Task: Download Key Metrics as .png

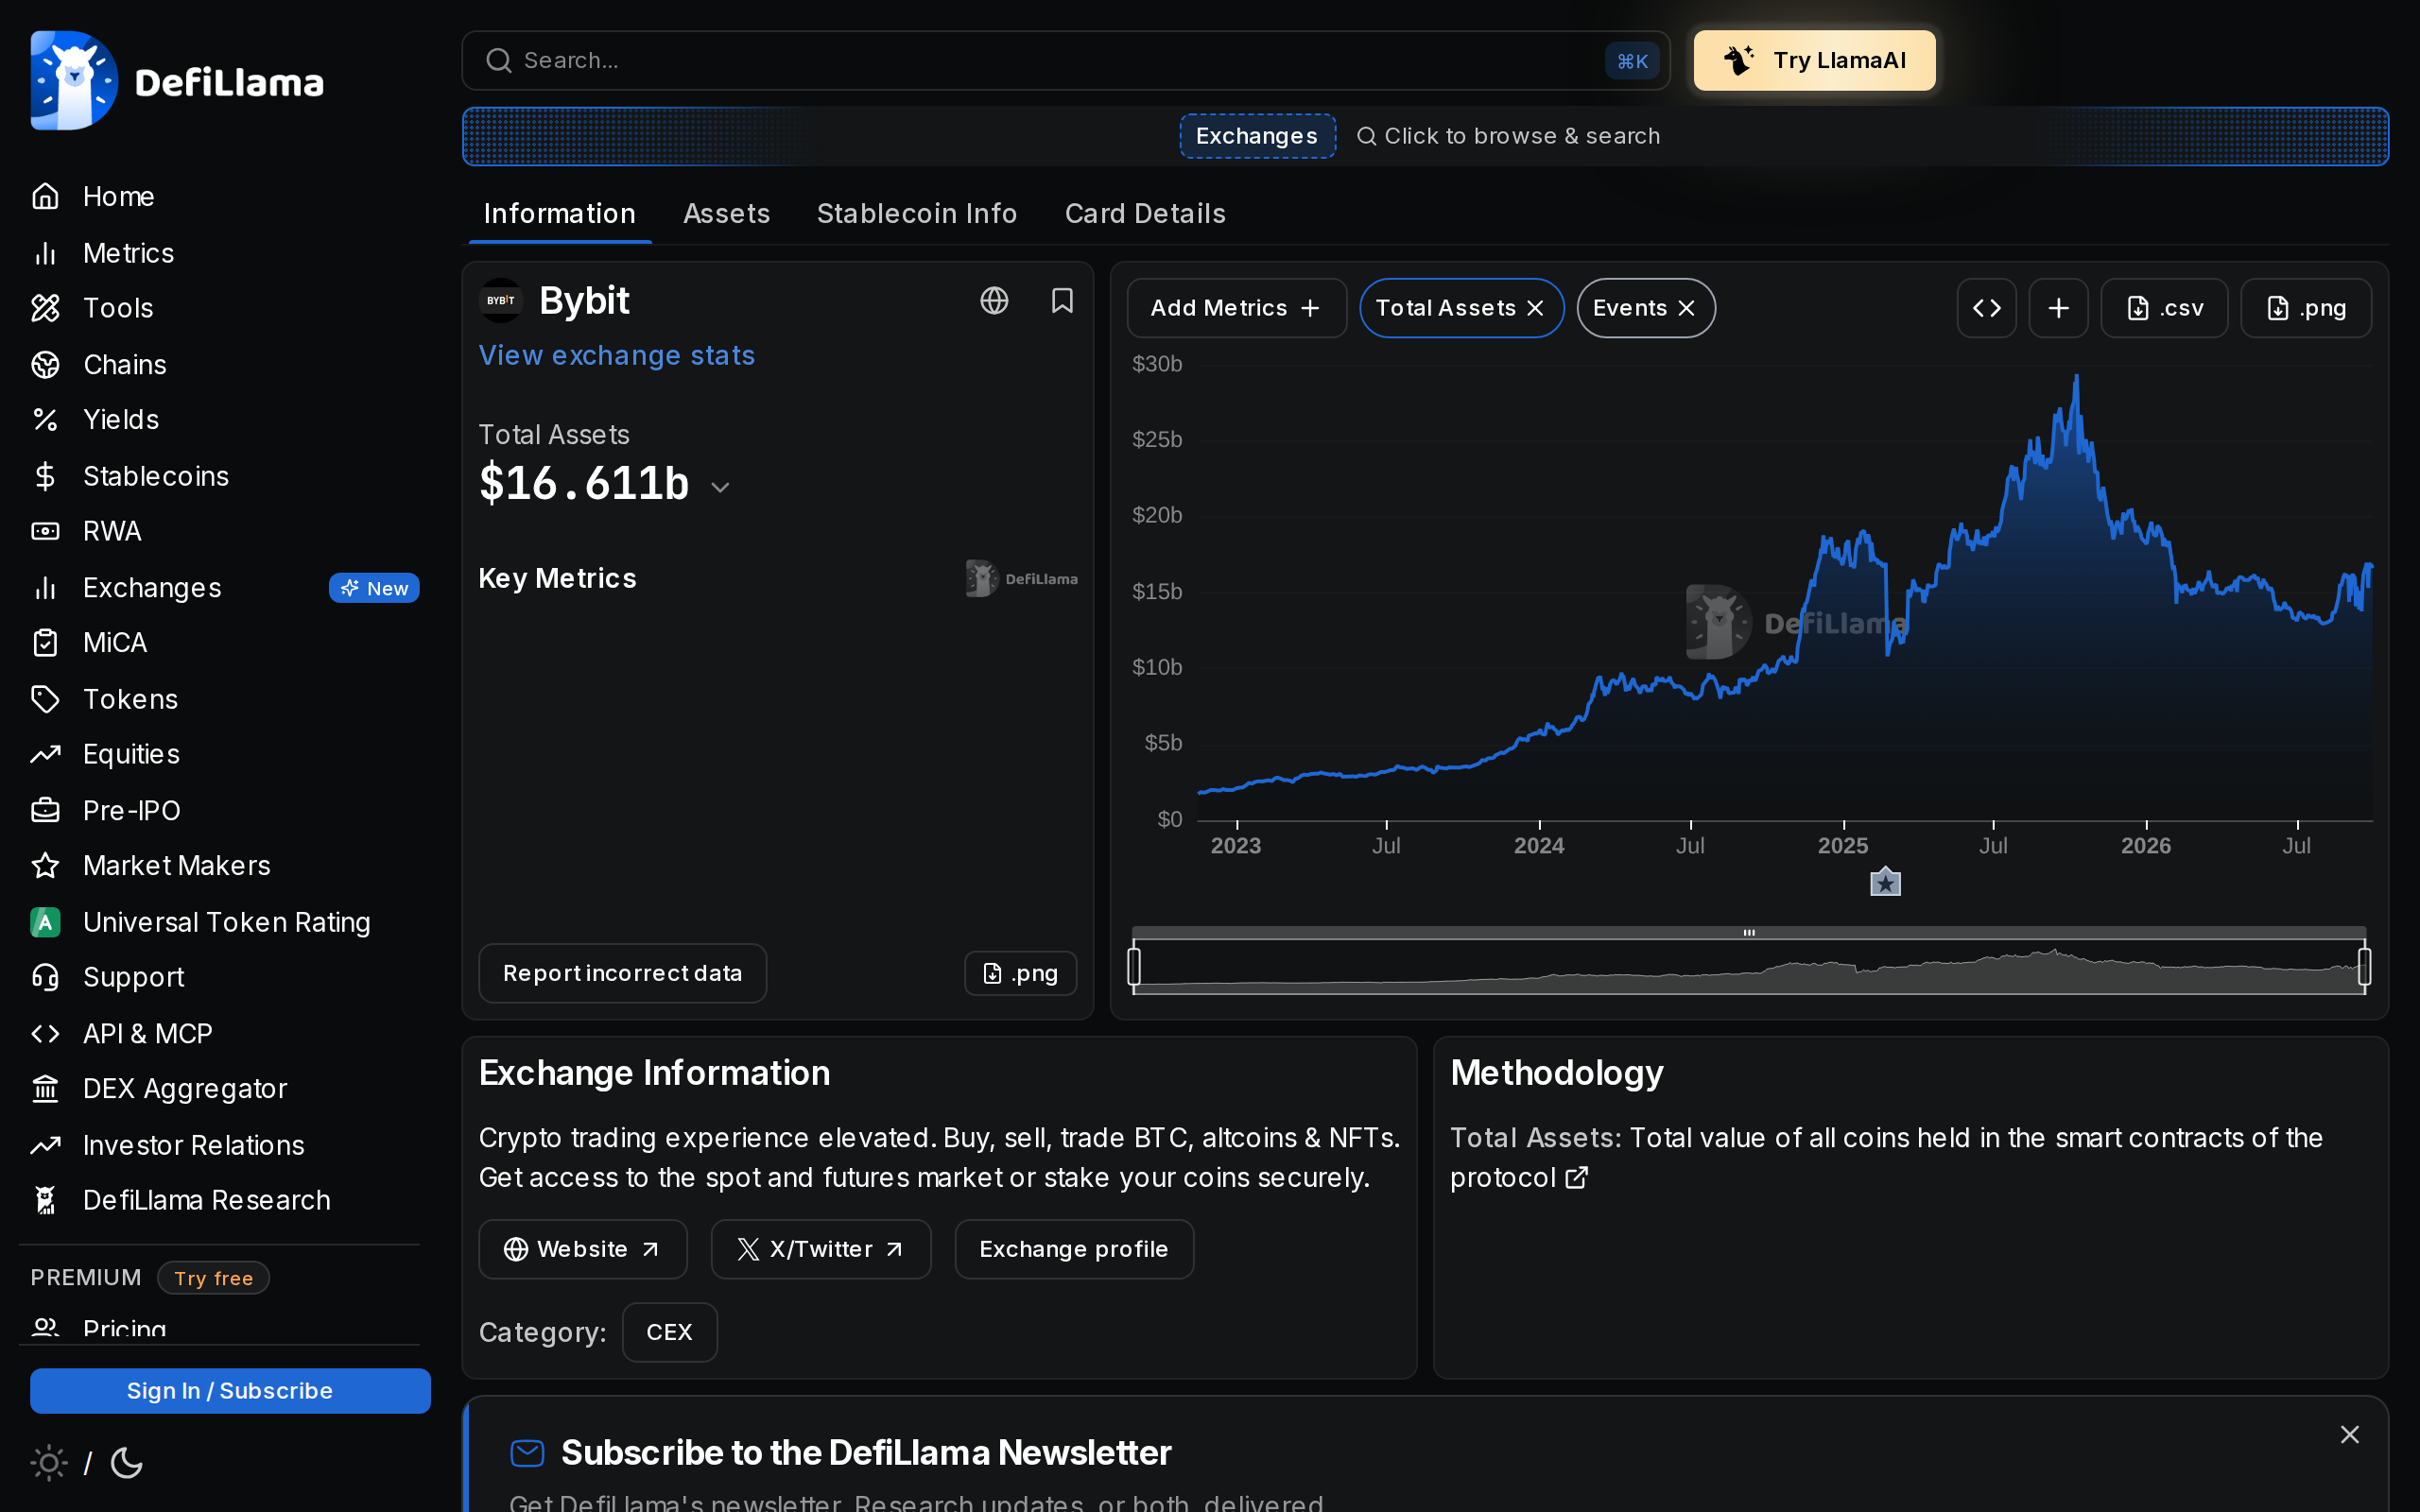Action: [1020, 973]
